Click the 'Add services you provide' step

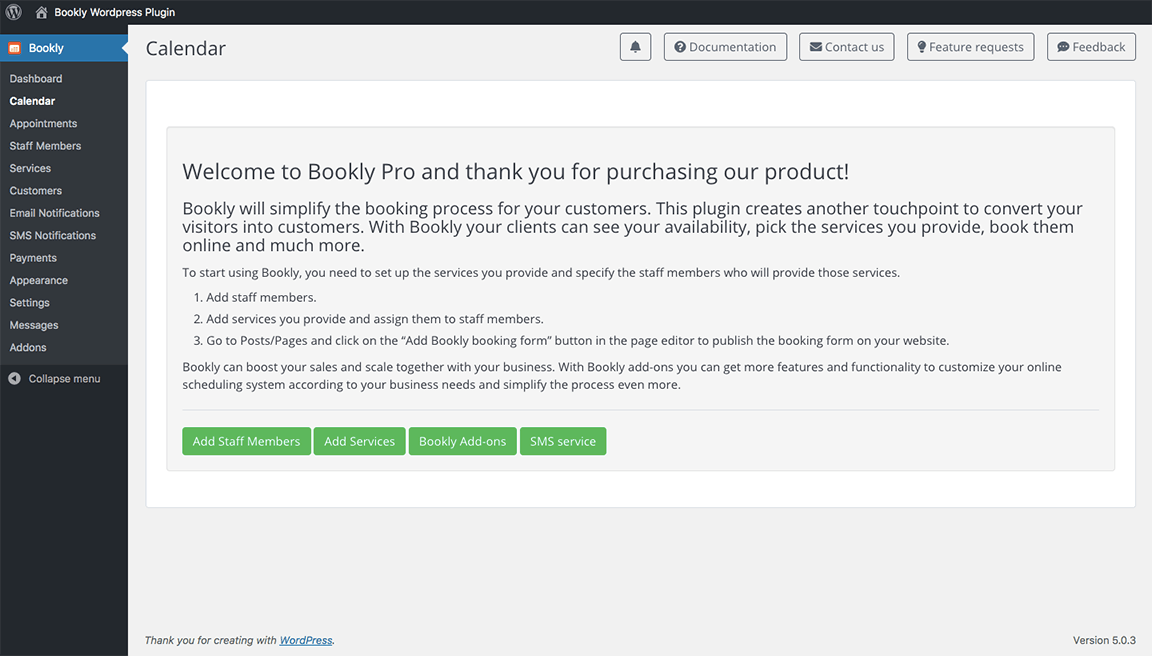click(x=375, y=319)
